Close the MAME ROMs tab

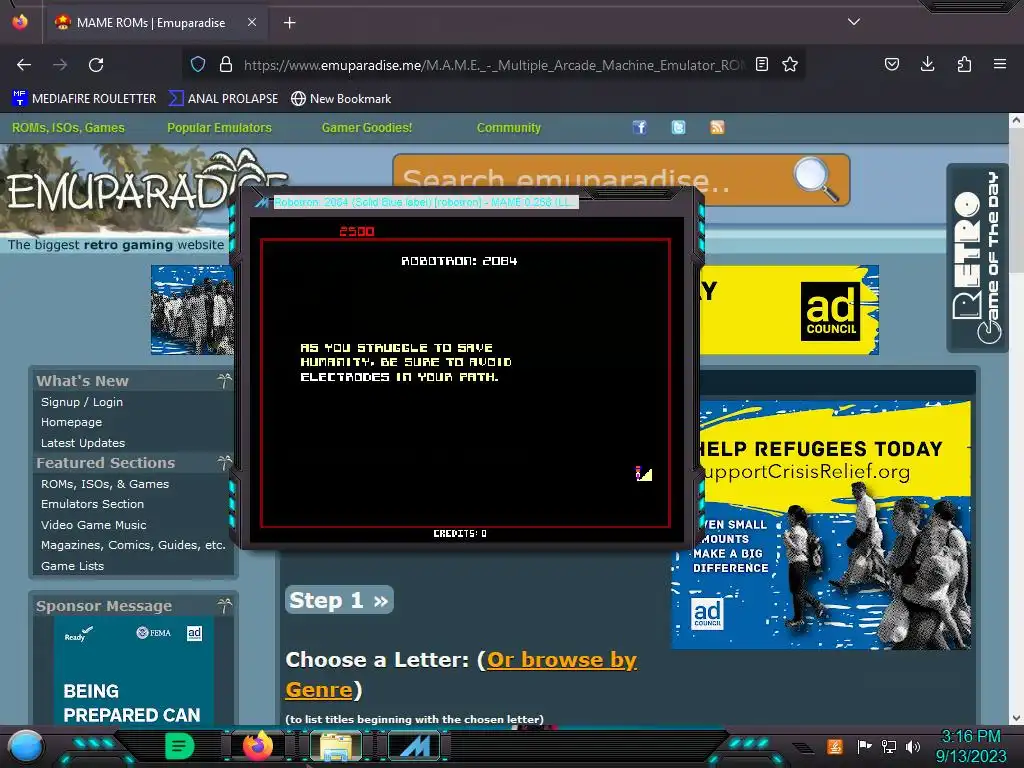click(251, 22)
